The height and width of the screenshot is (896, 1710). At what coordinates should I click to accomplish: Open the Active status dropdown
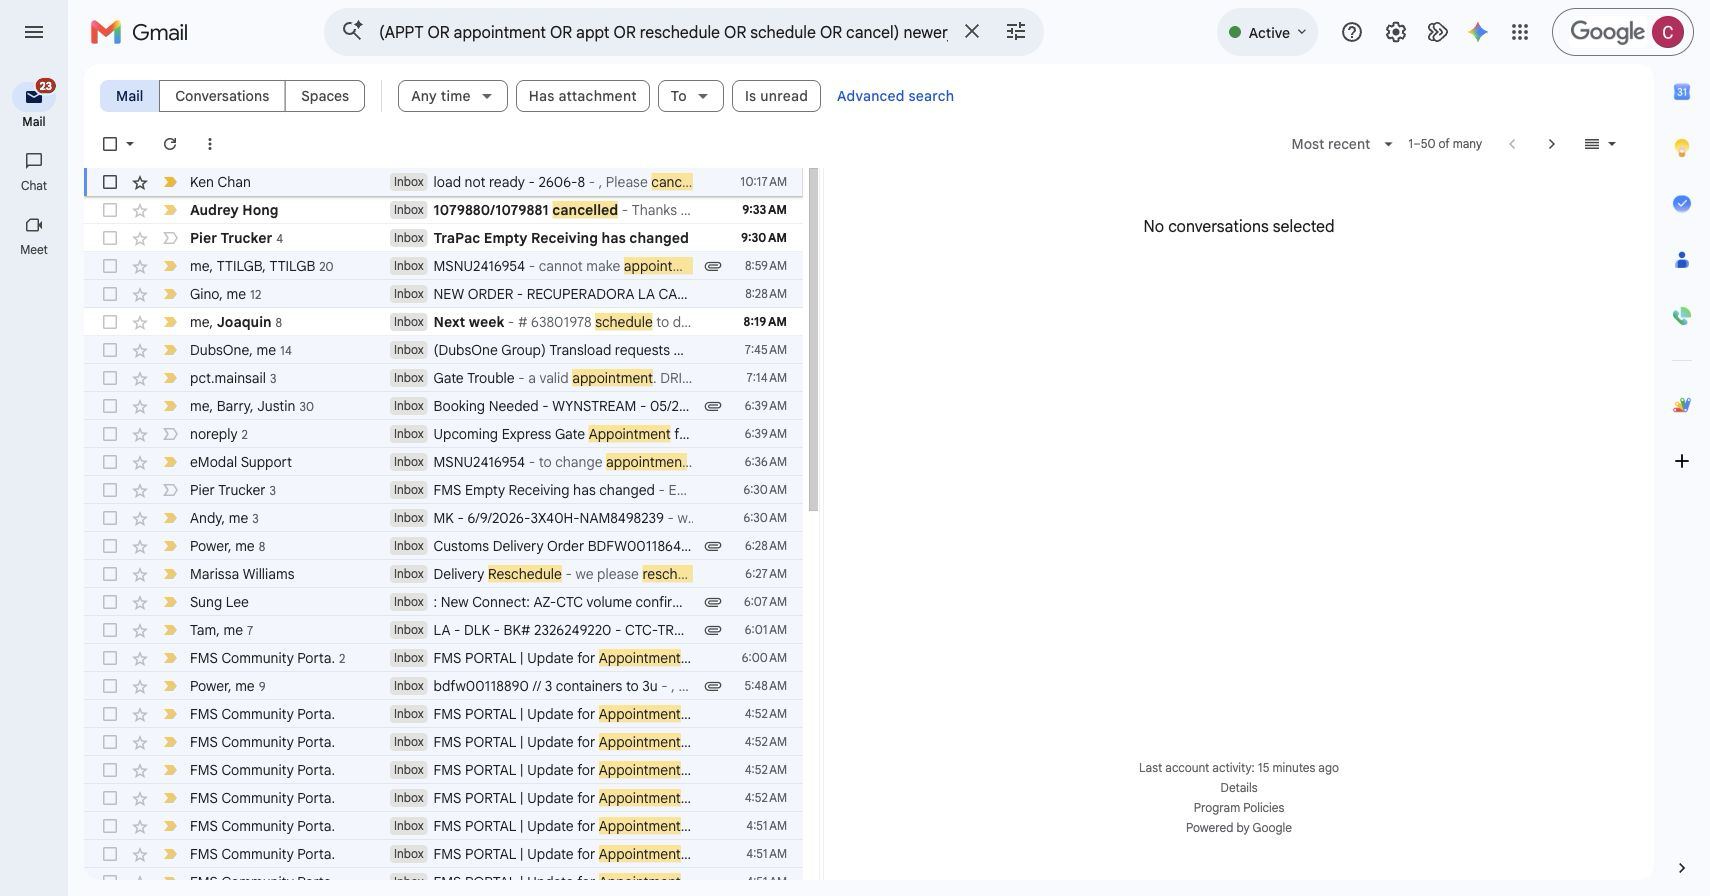(x=1267, y=32)
